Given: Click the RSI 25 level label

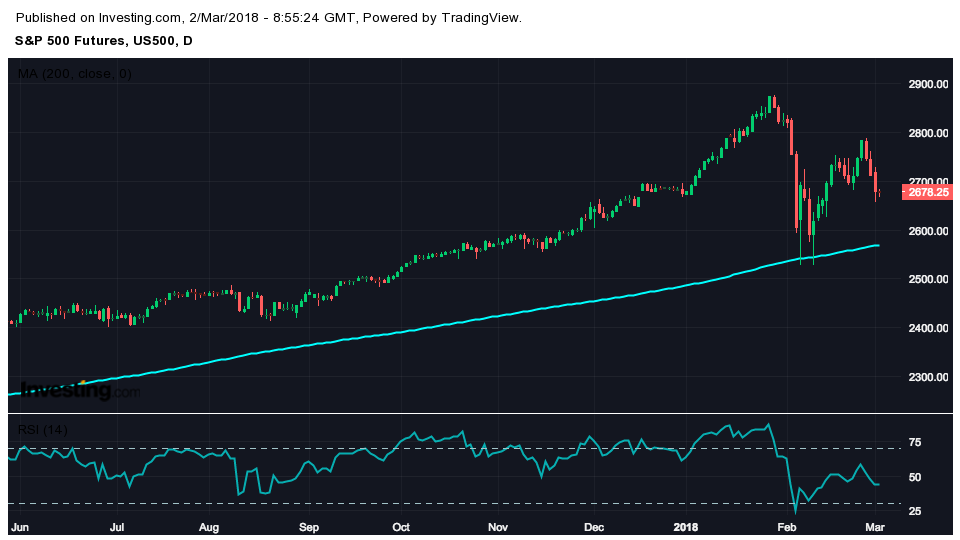Looking at the screenshot, I should click(915, 511).
